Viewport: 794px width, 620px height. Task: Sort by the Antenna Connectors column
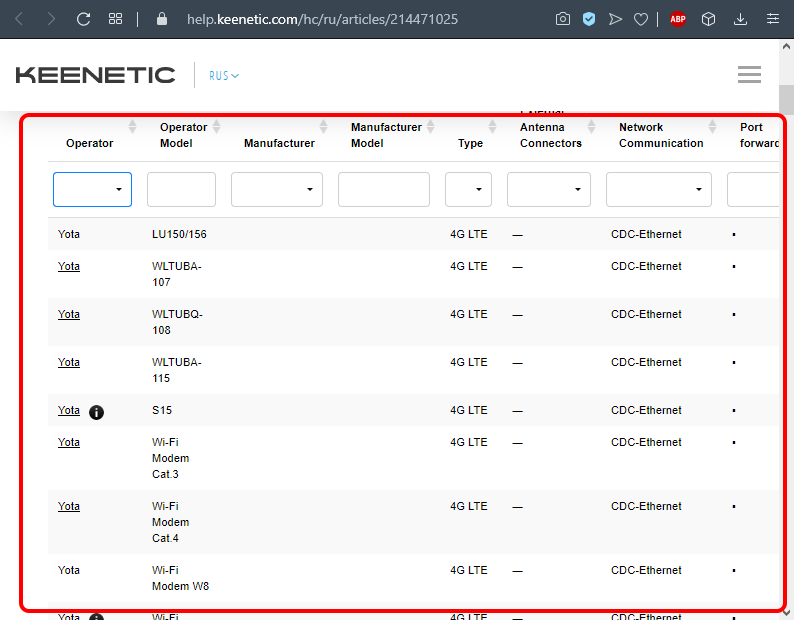[x=591, y=126]
